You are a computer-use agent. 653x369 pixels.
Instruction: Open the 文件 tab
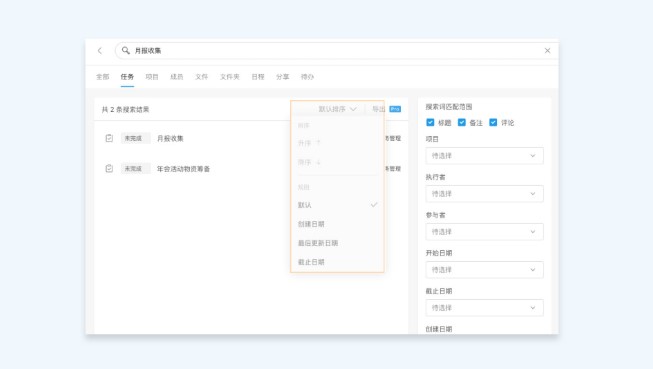click(x=201, y=77)
